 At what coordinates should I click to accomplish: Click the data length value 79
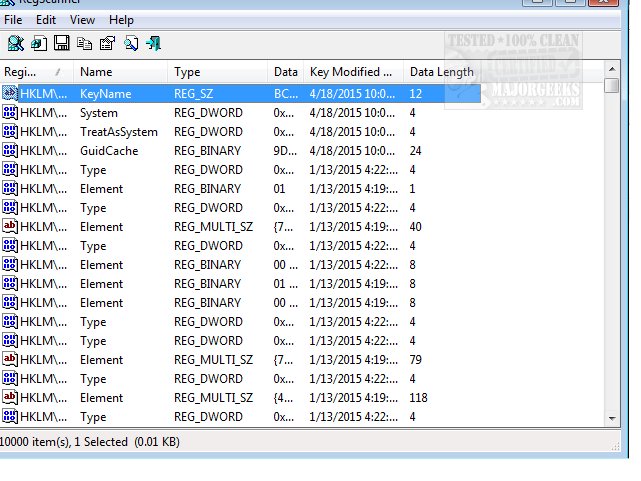(x=415, y=360)
